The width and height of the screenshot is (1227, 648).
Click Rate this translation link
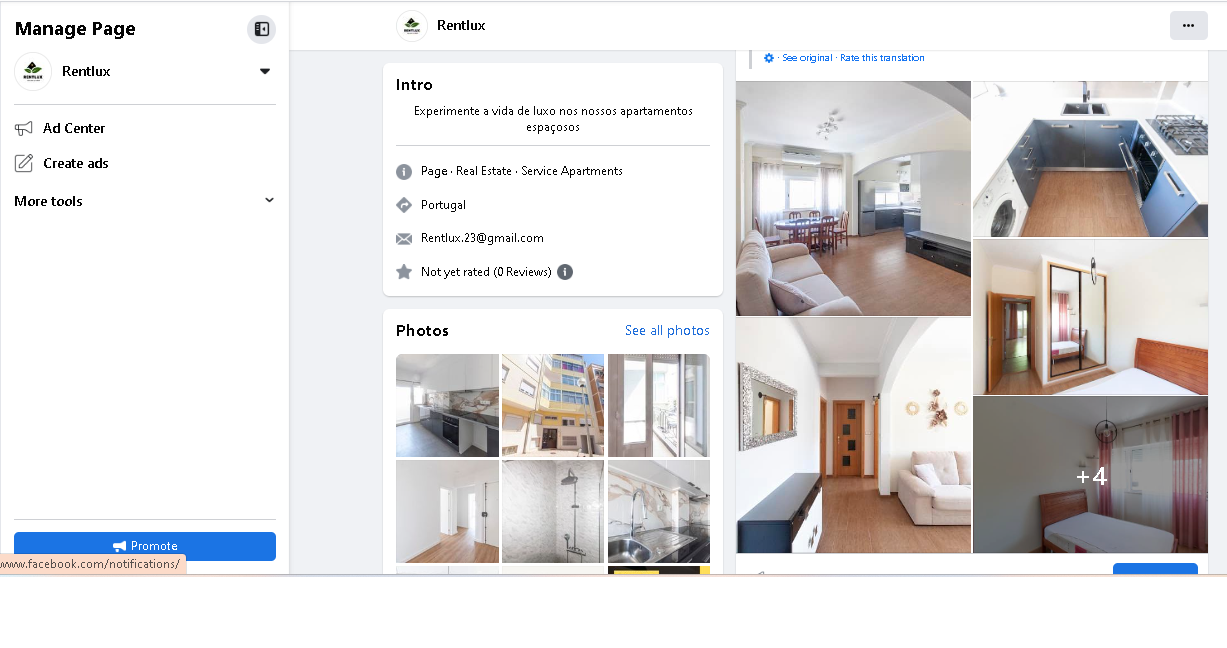pos(882,58)
